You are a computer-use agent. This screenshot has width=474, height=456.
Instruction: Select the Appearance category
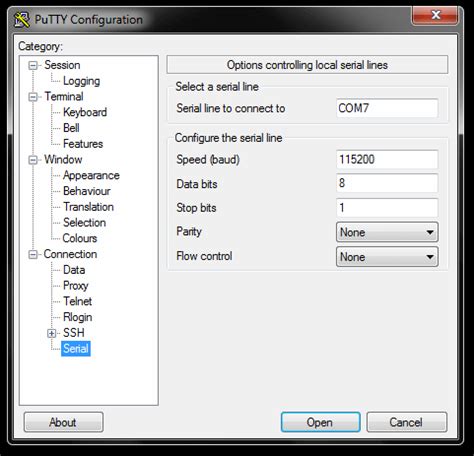tap(91, 175)
